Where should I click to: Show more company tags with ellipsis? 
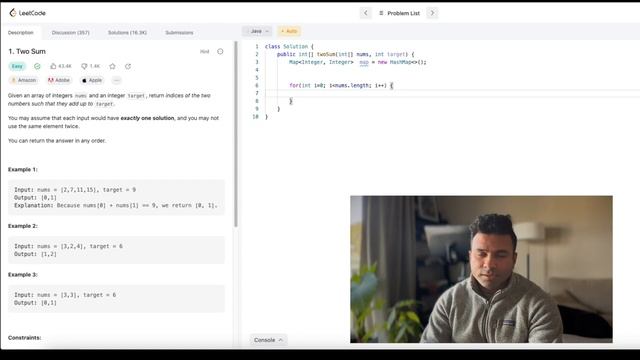point(116,80)
